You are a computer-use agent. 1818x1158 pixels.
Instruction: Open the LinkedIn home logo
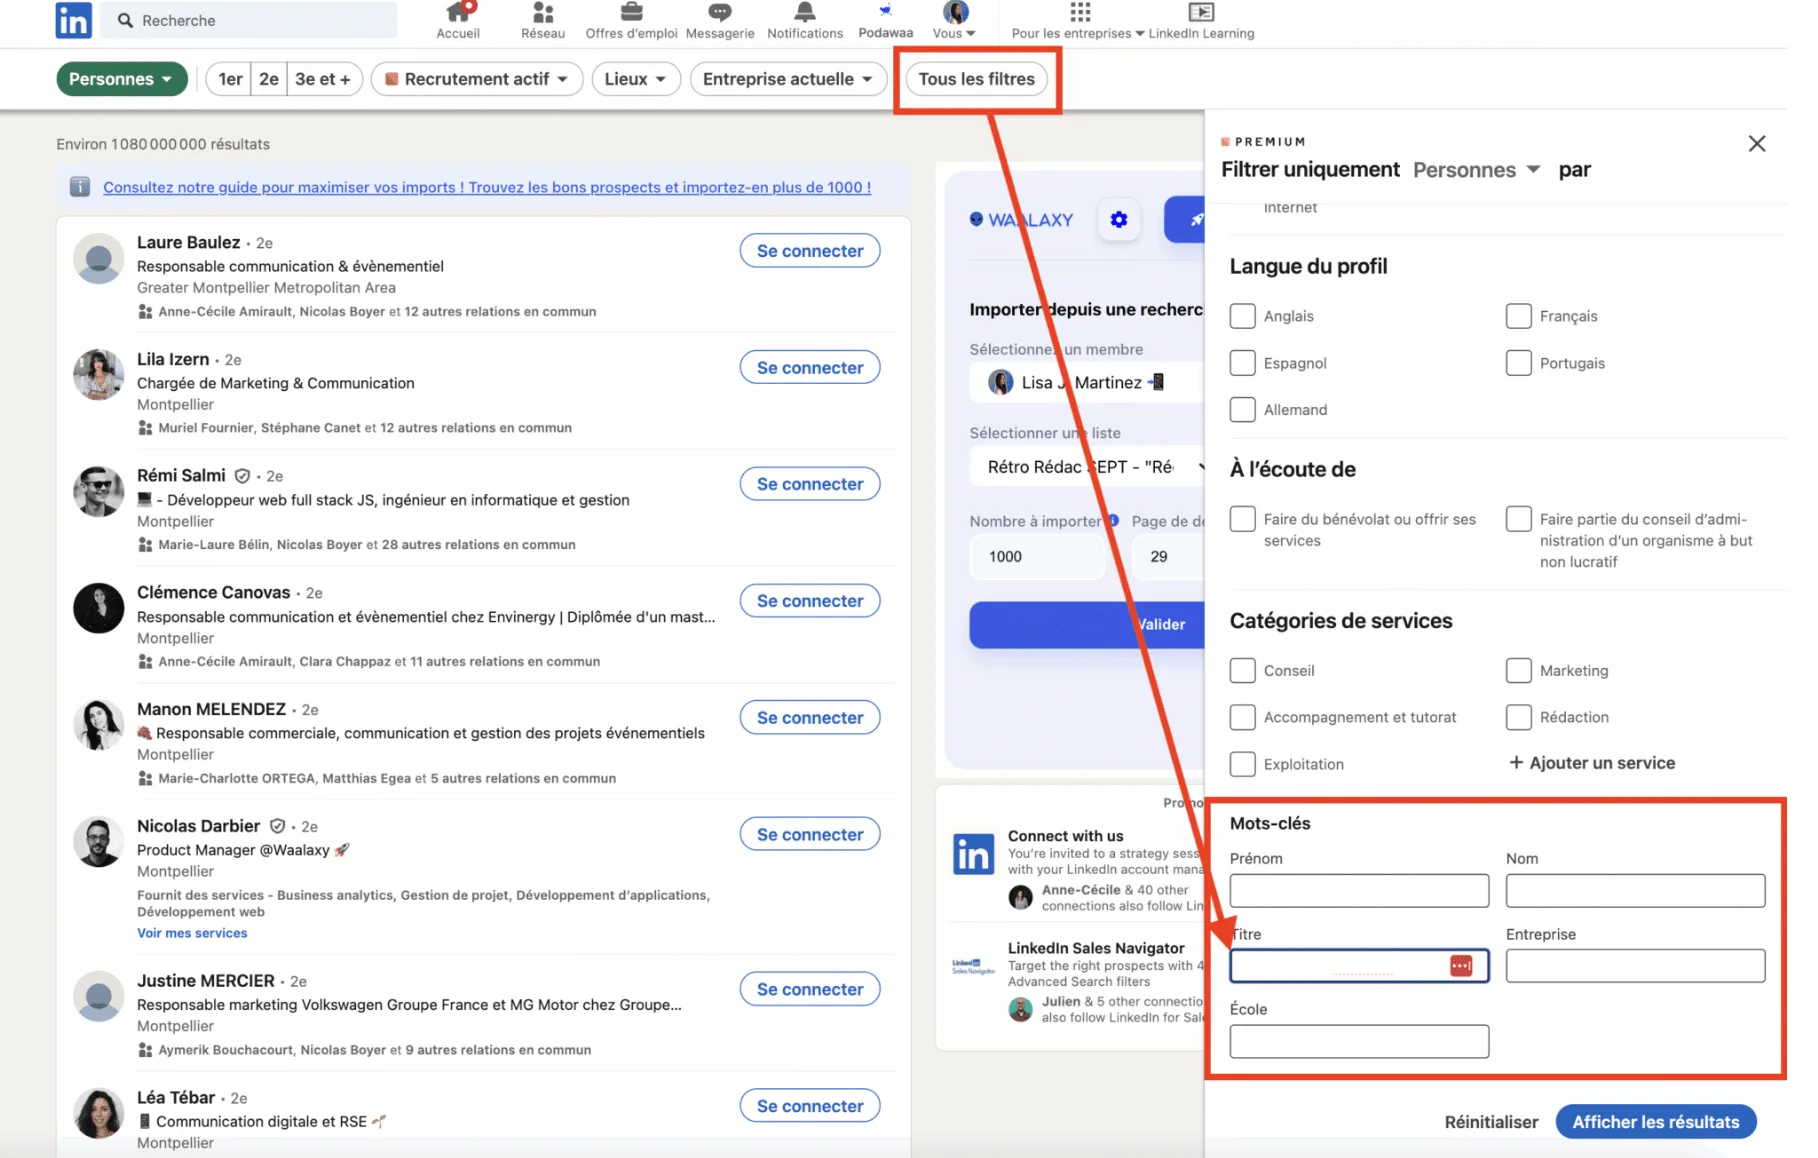[x=73, y=20]
